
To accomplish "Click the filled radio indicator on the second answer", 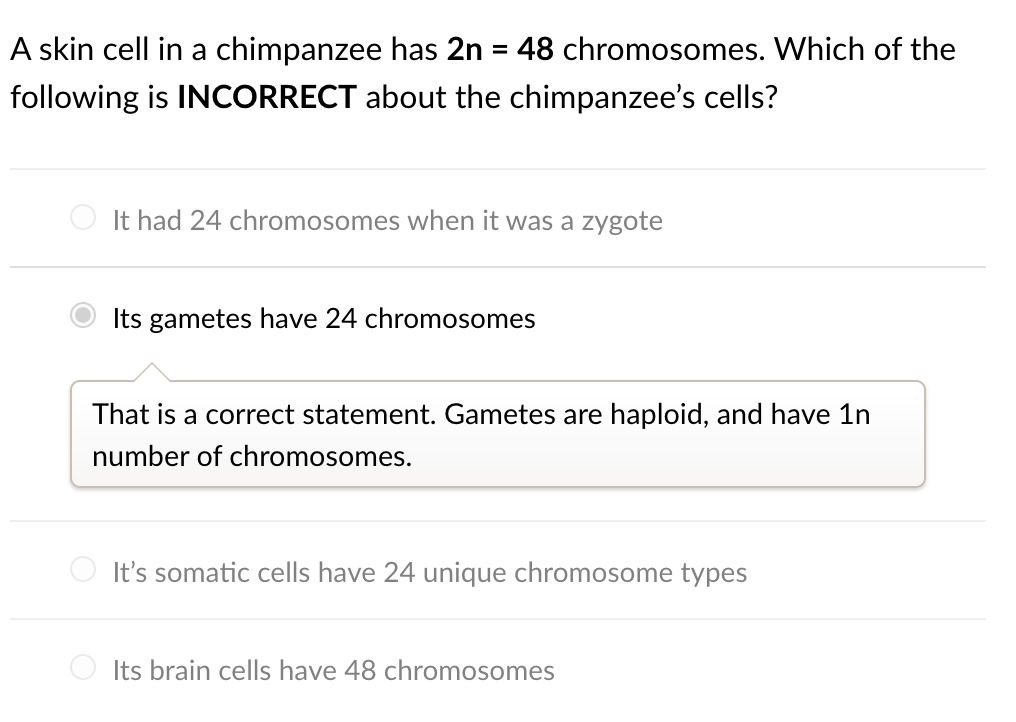I will (83, 315).
